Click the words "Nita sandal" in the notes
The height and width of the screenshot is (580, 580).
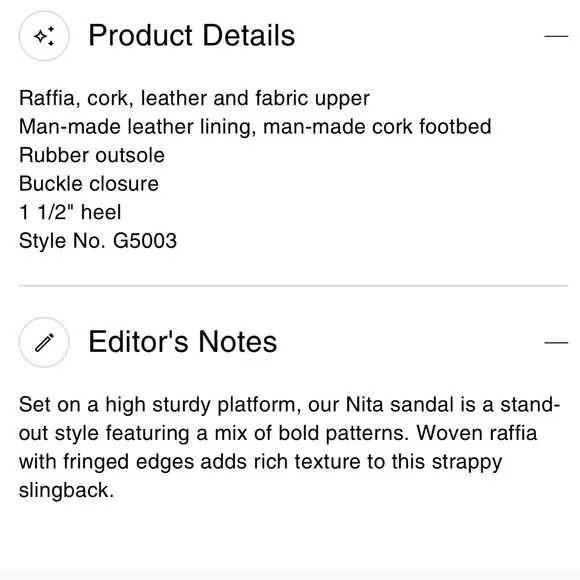(x=399, y=404)
